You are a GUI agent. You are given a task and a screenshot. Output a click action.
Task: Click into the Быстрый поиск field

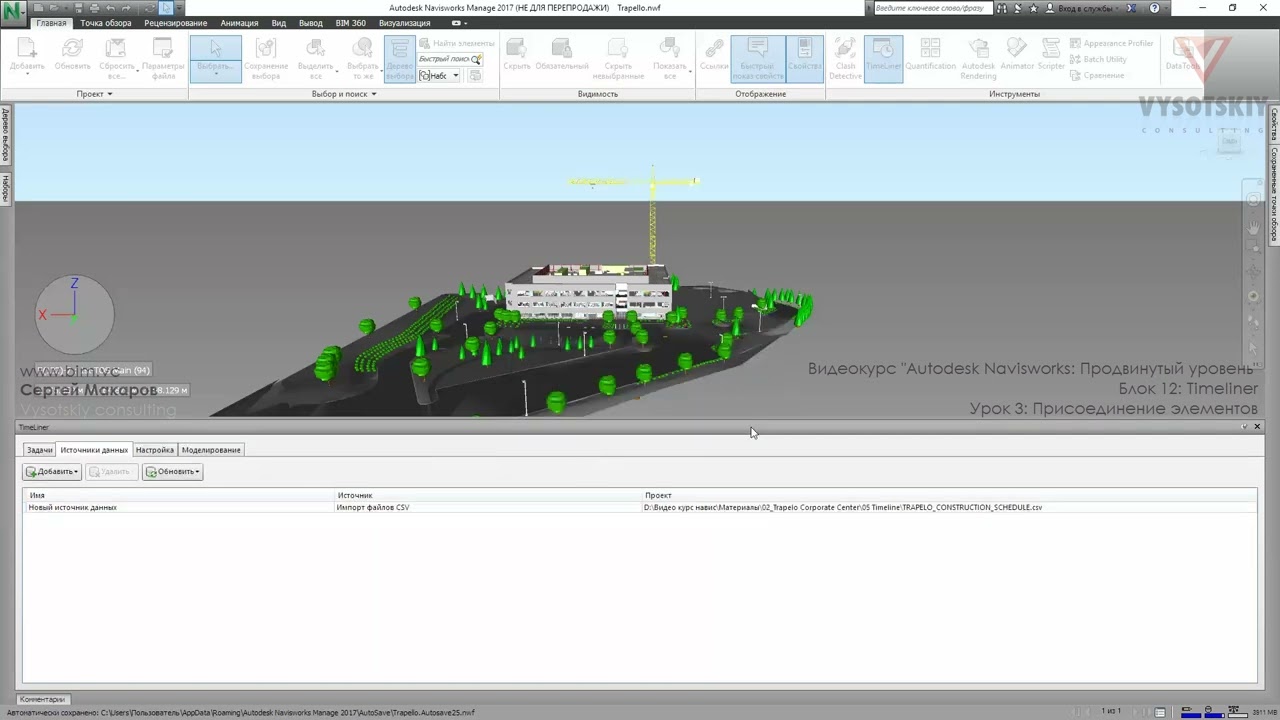447,59
